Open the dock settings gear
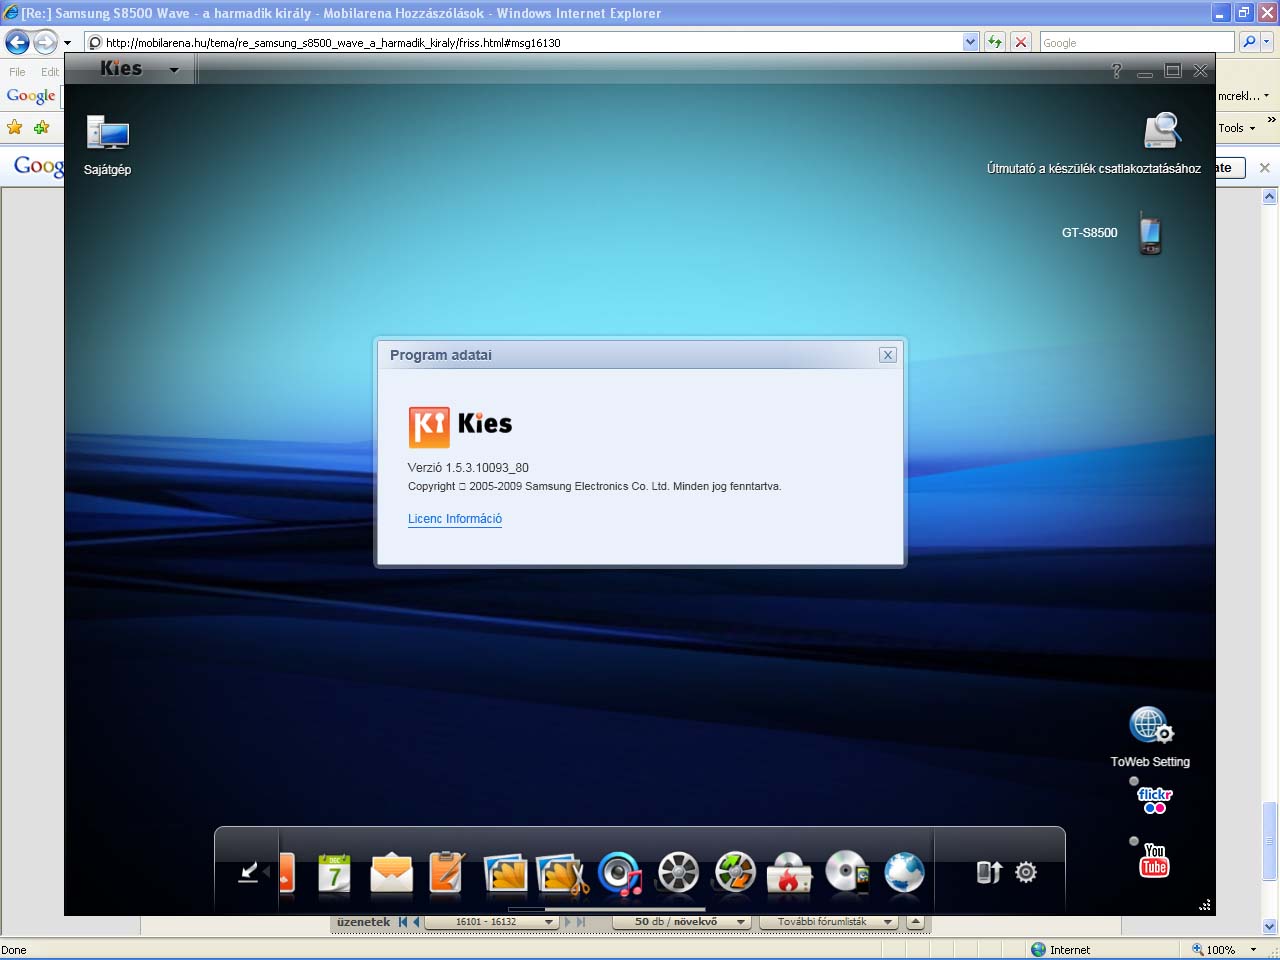Image resolution: width=1280 pixels, height=960 pixels. point(1025,872)
